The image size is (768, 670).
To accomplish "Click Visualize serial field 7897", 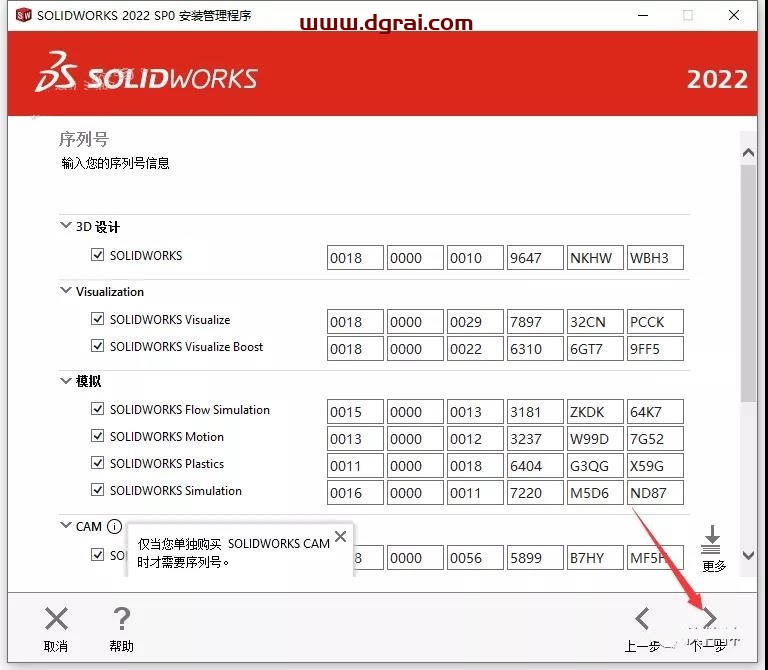I will click(535, 322).
